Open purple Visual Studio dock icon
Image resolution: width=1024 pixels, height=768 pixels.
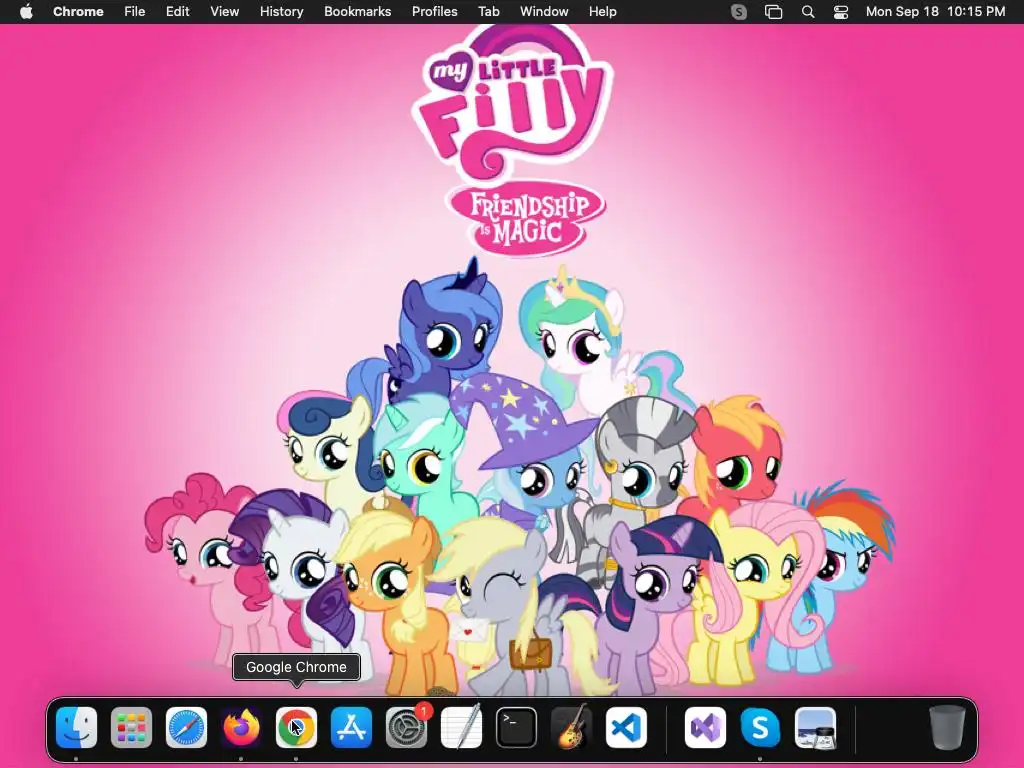pos(705,728)
